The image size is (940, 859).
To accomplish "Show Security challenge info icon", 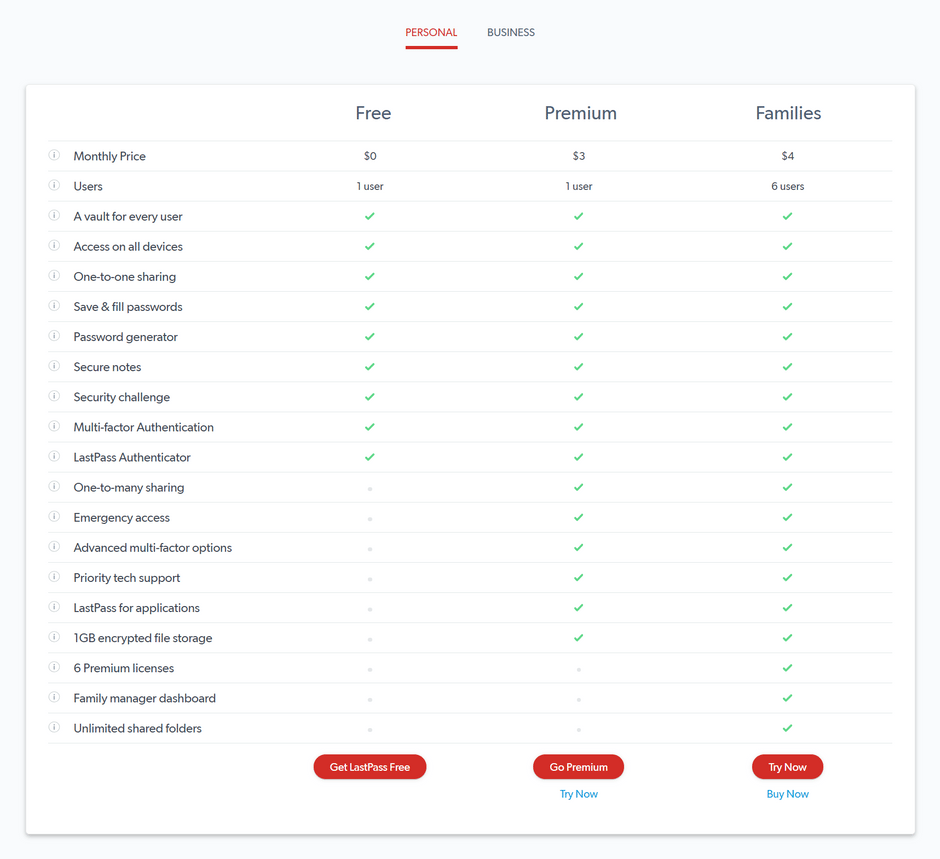I will pos(54,396).
